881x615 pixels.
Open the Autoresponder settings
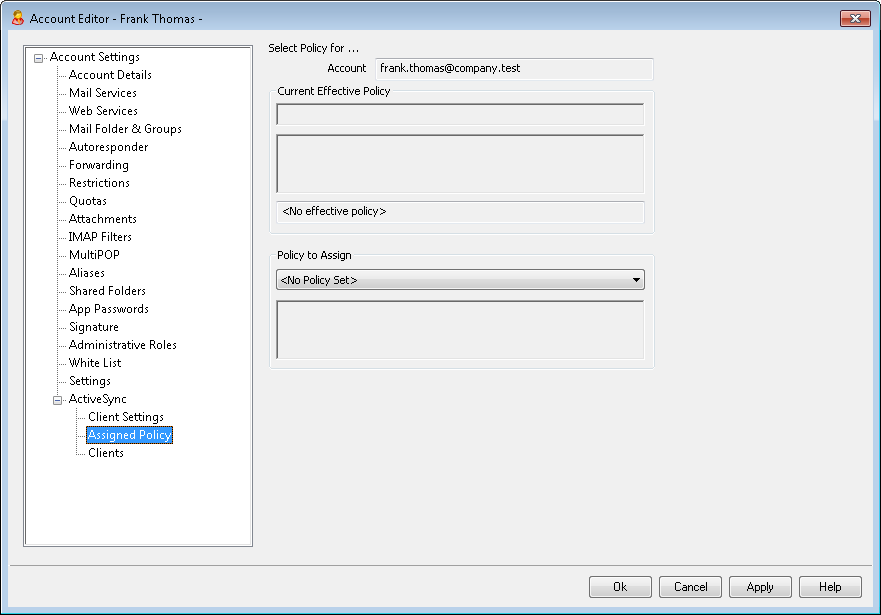108,147
